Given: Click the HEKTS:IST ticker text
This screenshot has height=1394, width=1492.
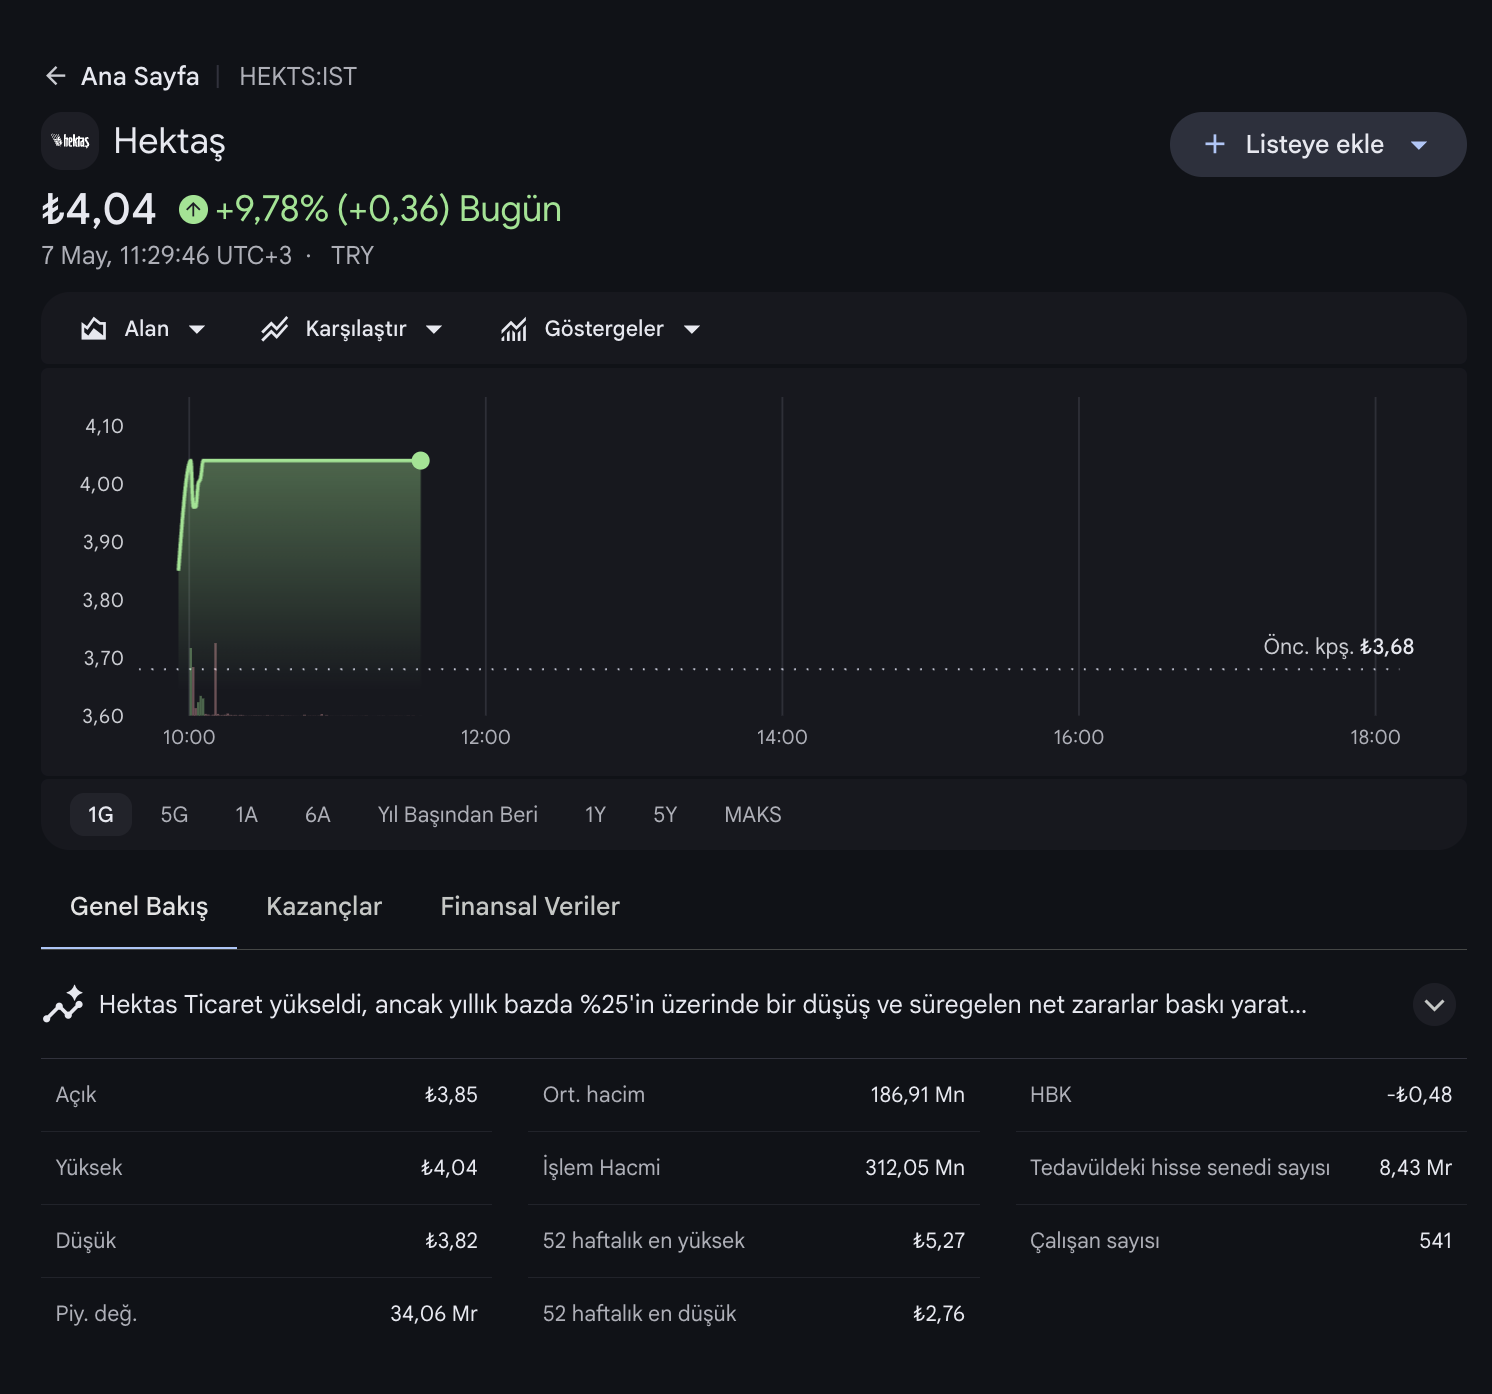Looking at the screenshot, I should pyautogui.click(x=298, y=76).
